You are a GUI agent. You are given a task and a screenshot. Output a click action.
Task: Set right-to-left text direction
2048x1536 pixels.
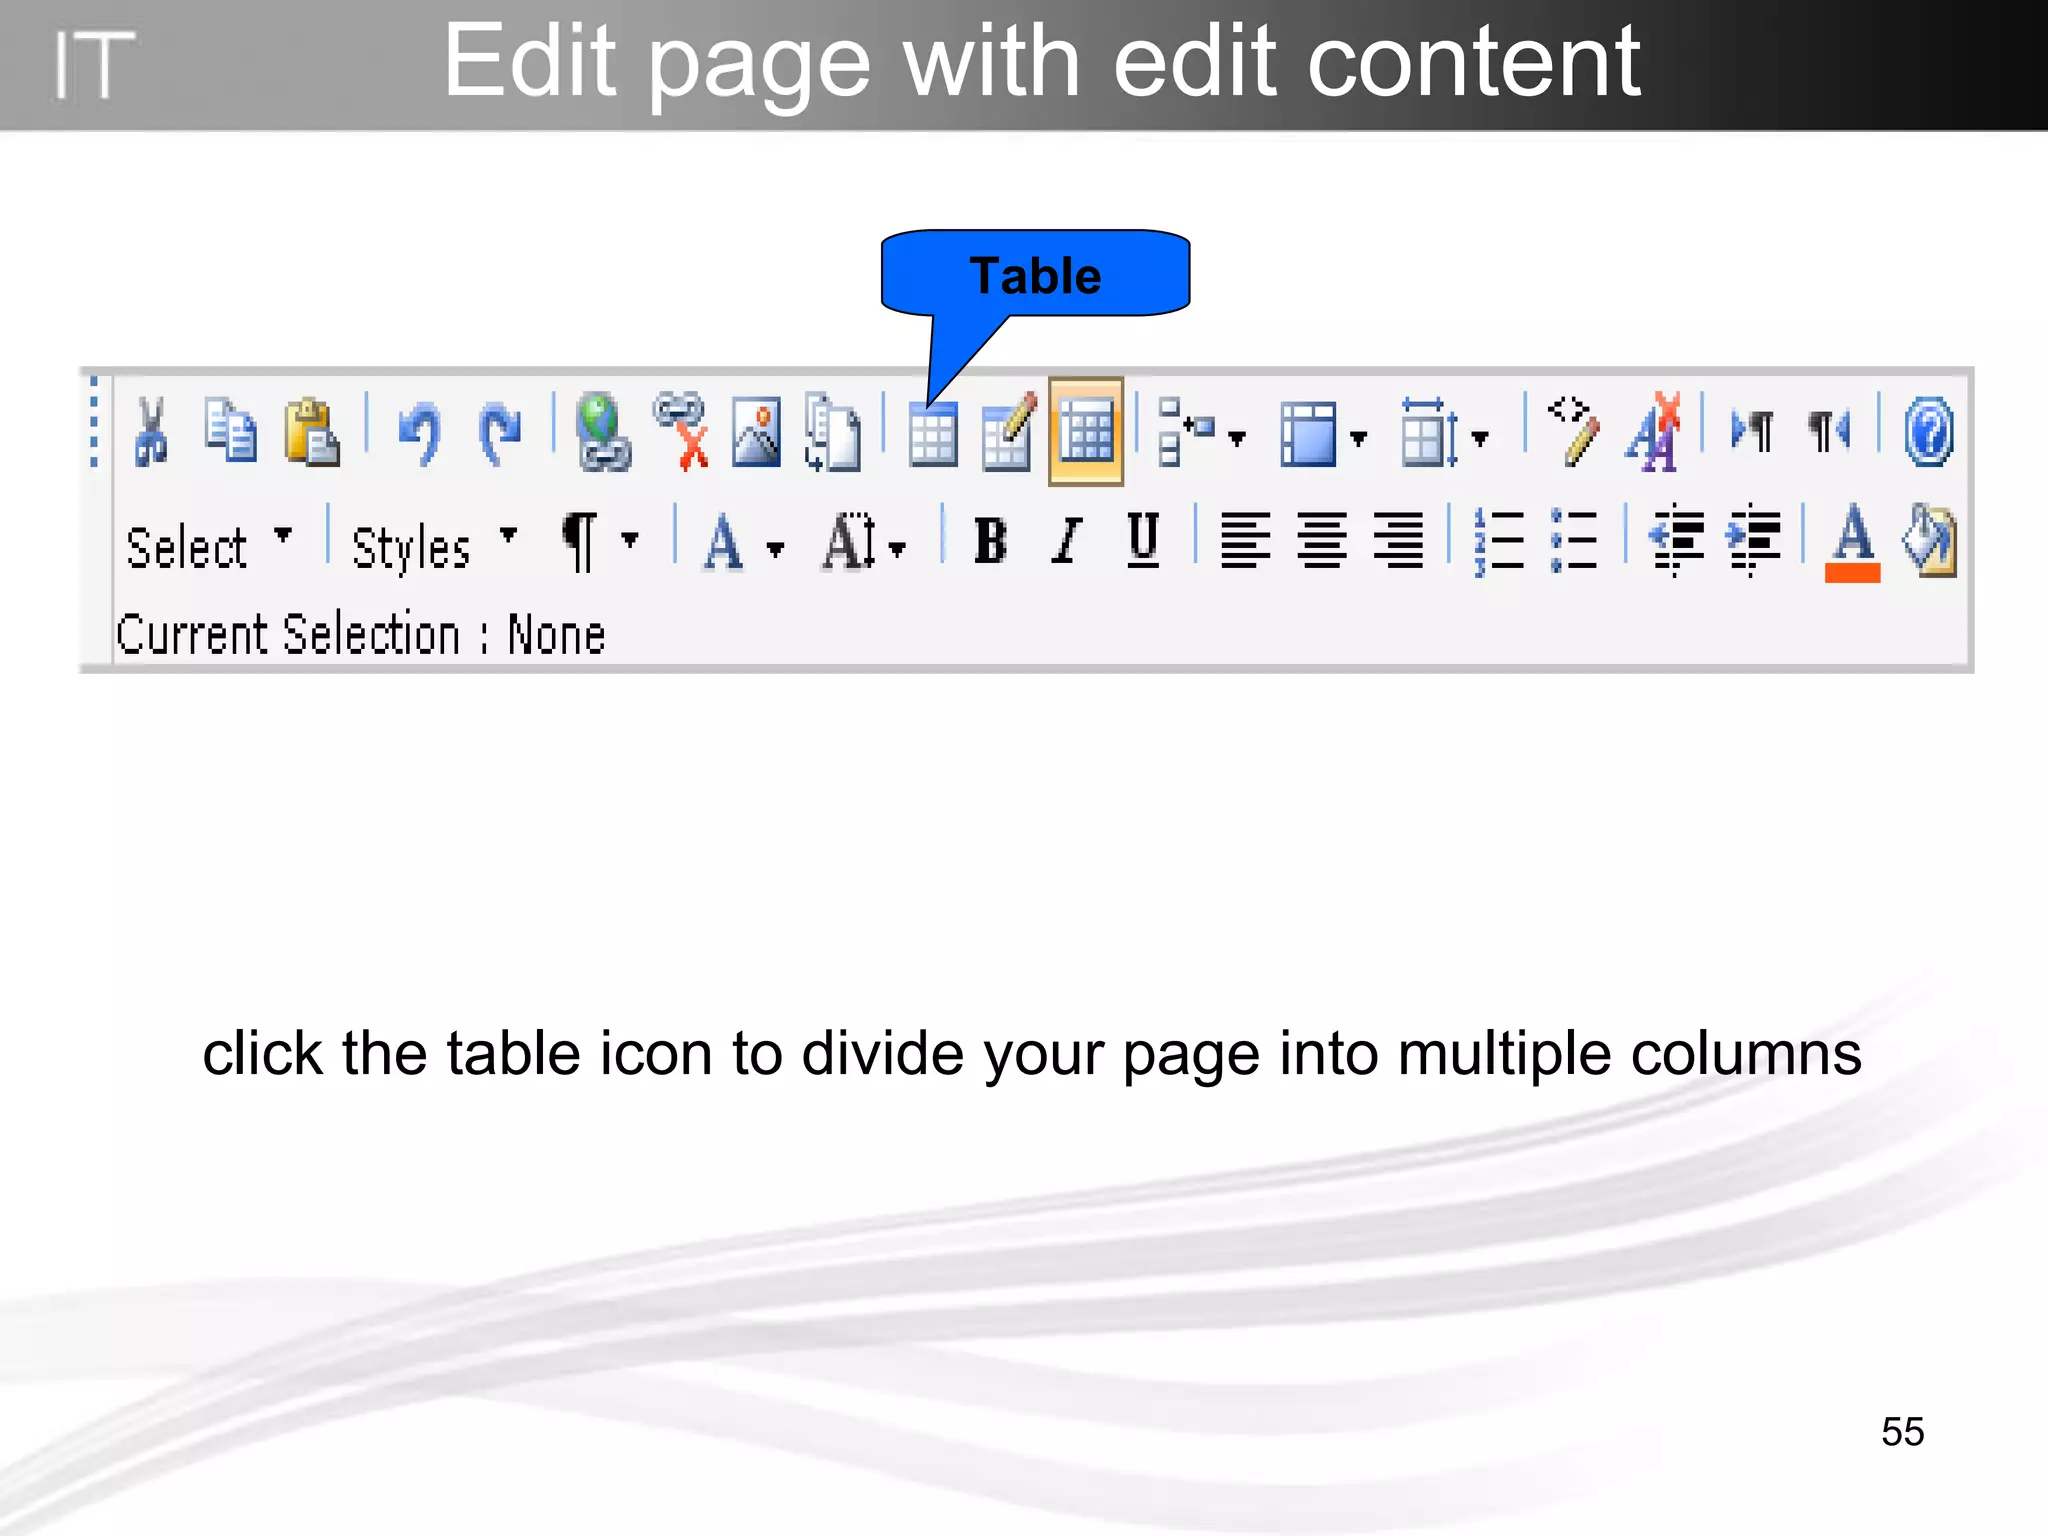point(1830,431)
